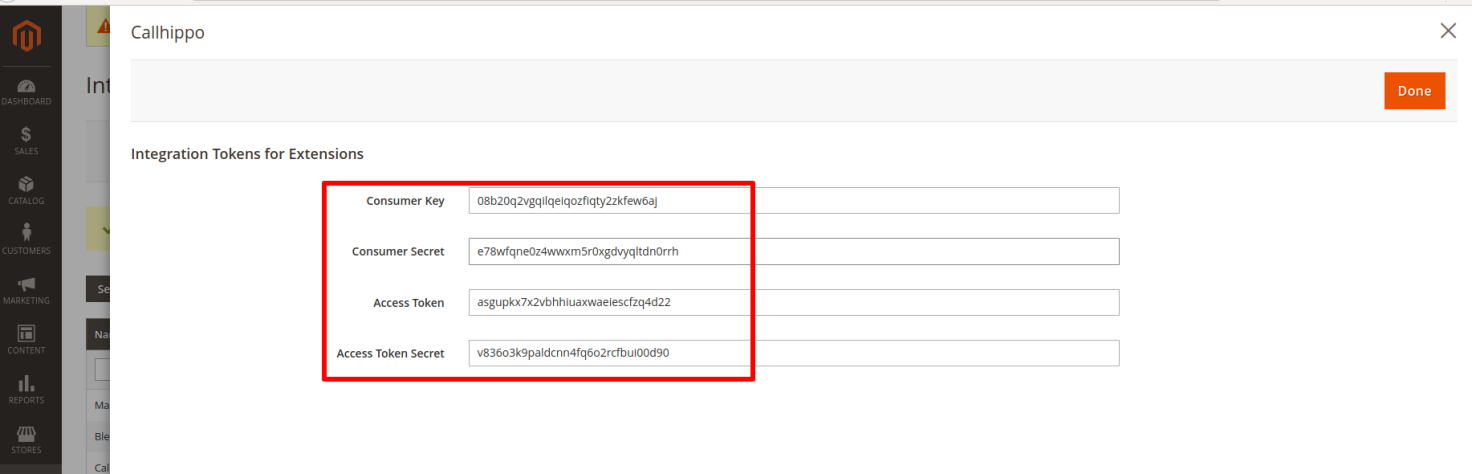1472x474 pixels.
Task: Click the Integration Tokens for Extensions heading
Action: (247, 154)
